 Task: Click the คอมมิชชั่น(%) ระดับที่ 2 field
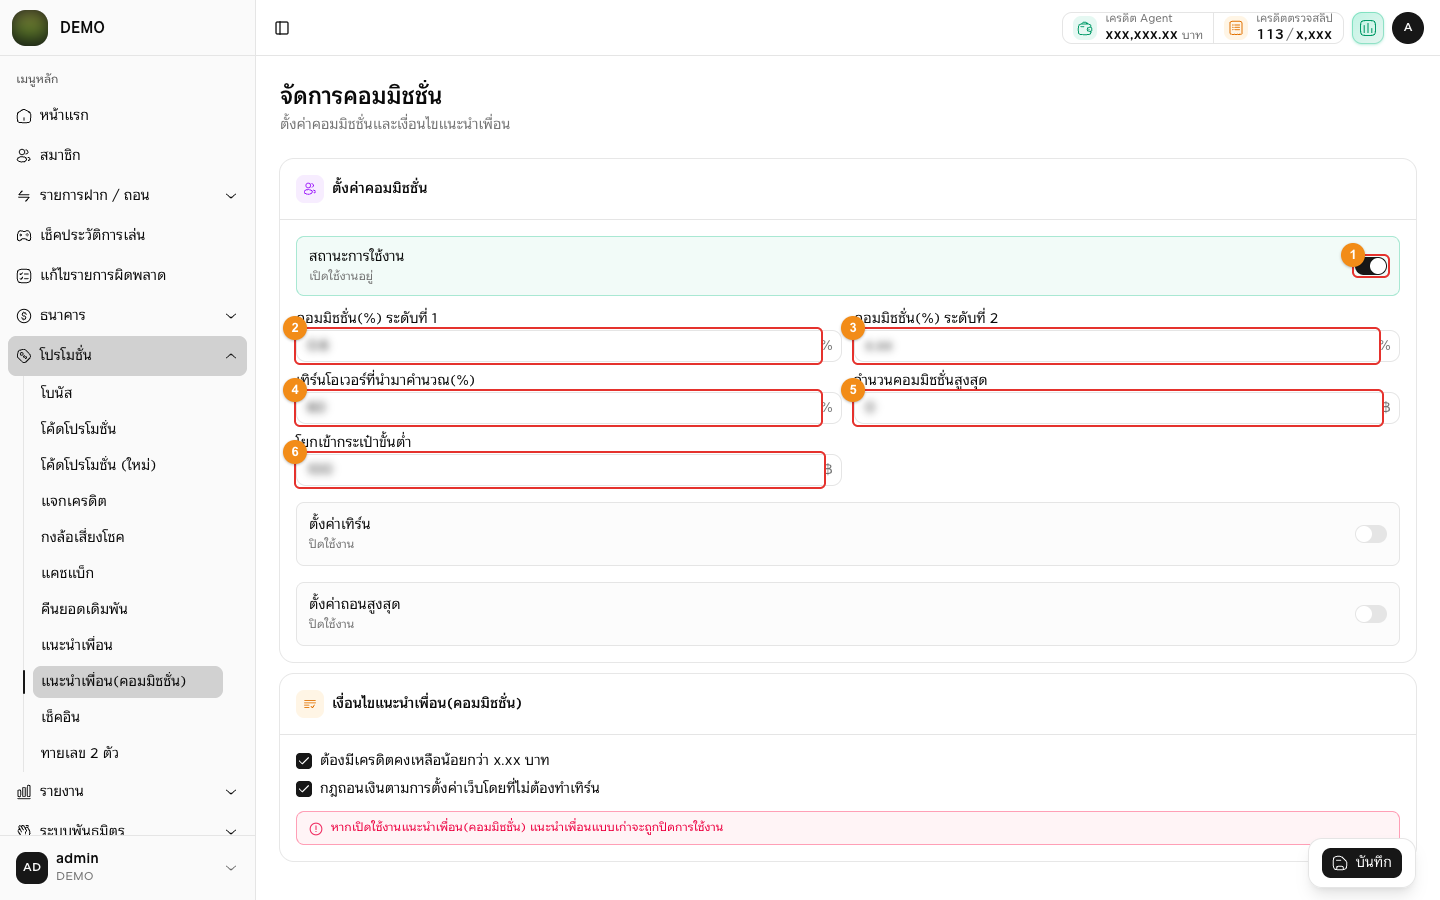[x=1116, y=346]
